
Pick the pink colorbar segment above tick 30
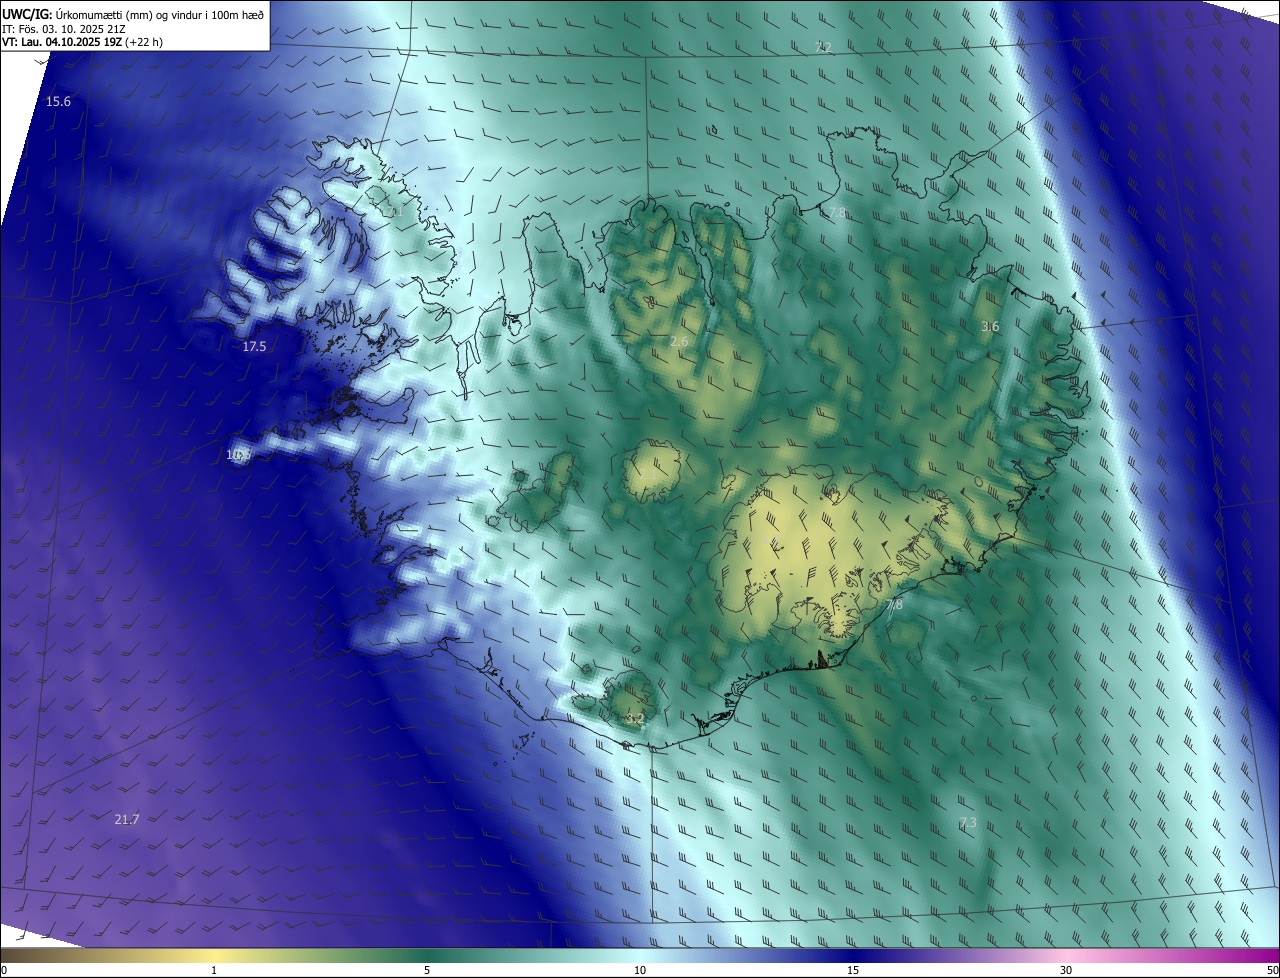pyautogui.click(x=1066, y=955)
